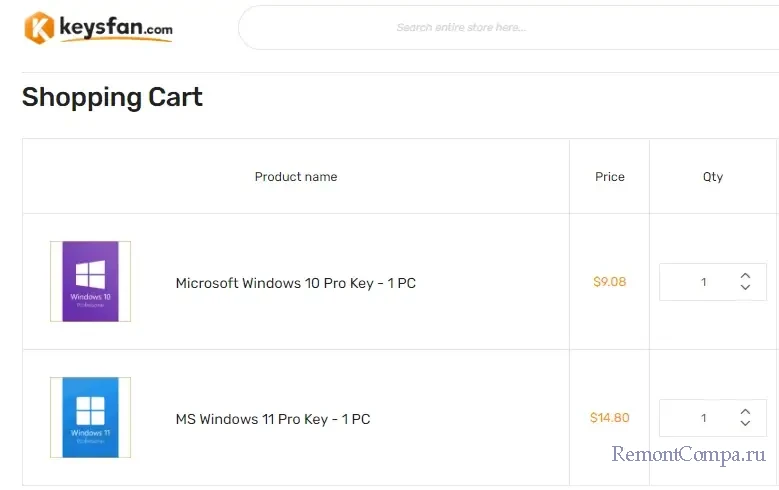Open the Windows 10 Pro product thumbnail
Viewport: 779px width, 490px height.
tap(90, 281)
